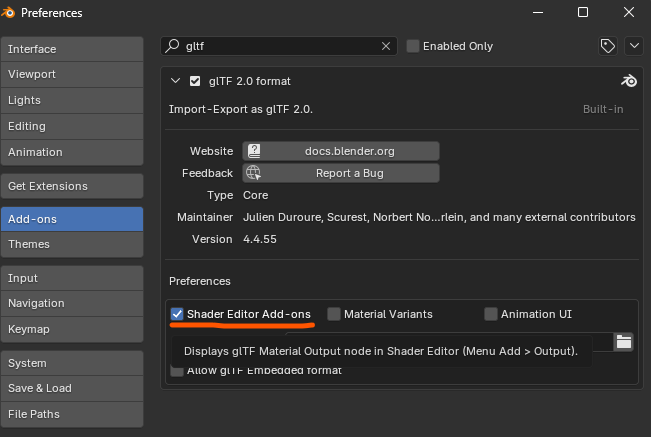Collapse the glTF 2.0 format add-on
Image resolution: width=651 pixels, height=437 pixels.
pyautogui.click(x=175, y=81)
